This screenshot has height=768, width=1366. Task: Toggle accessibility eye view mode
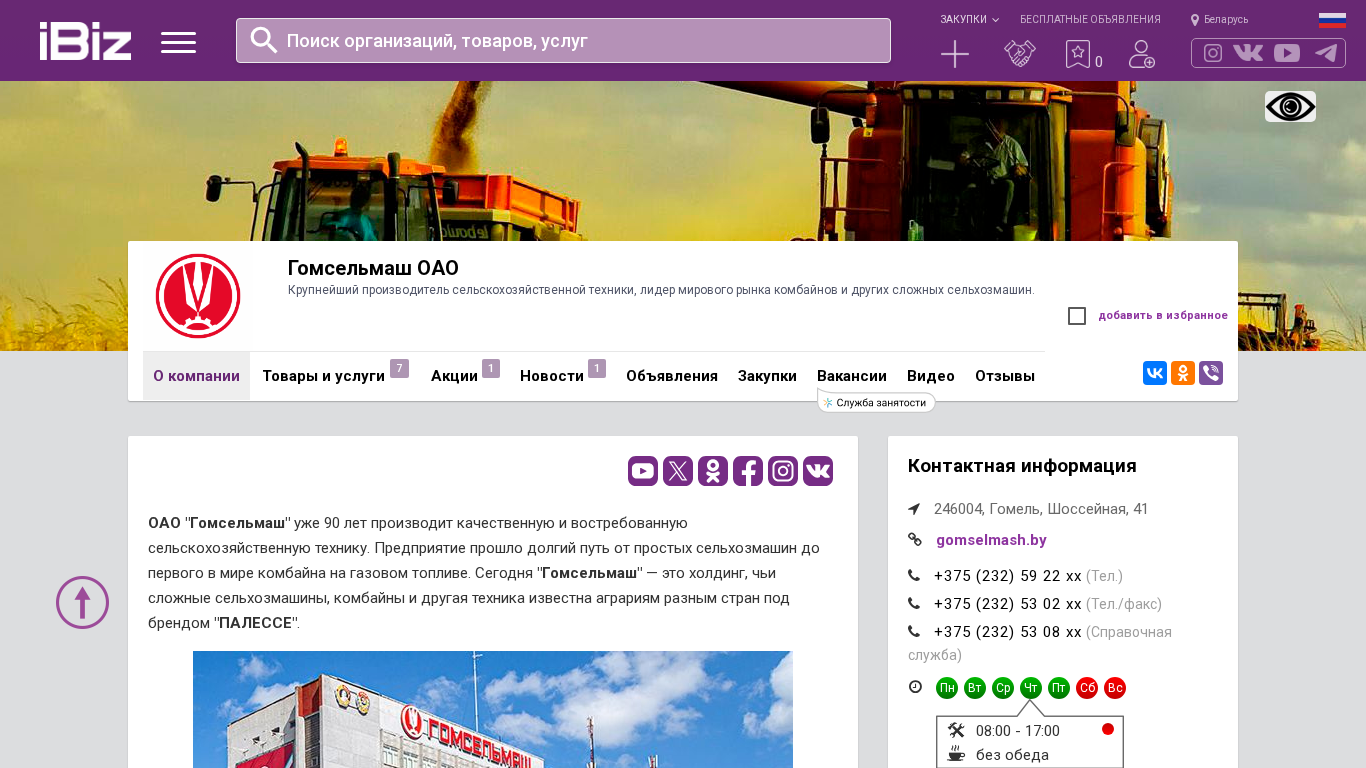point(1290,106)
